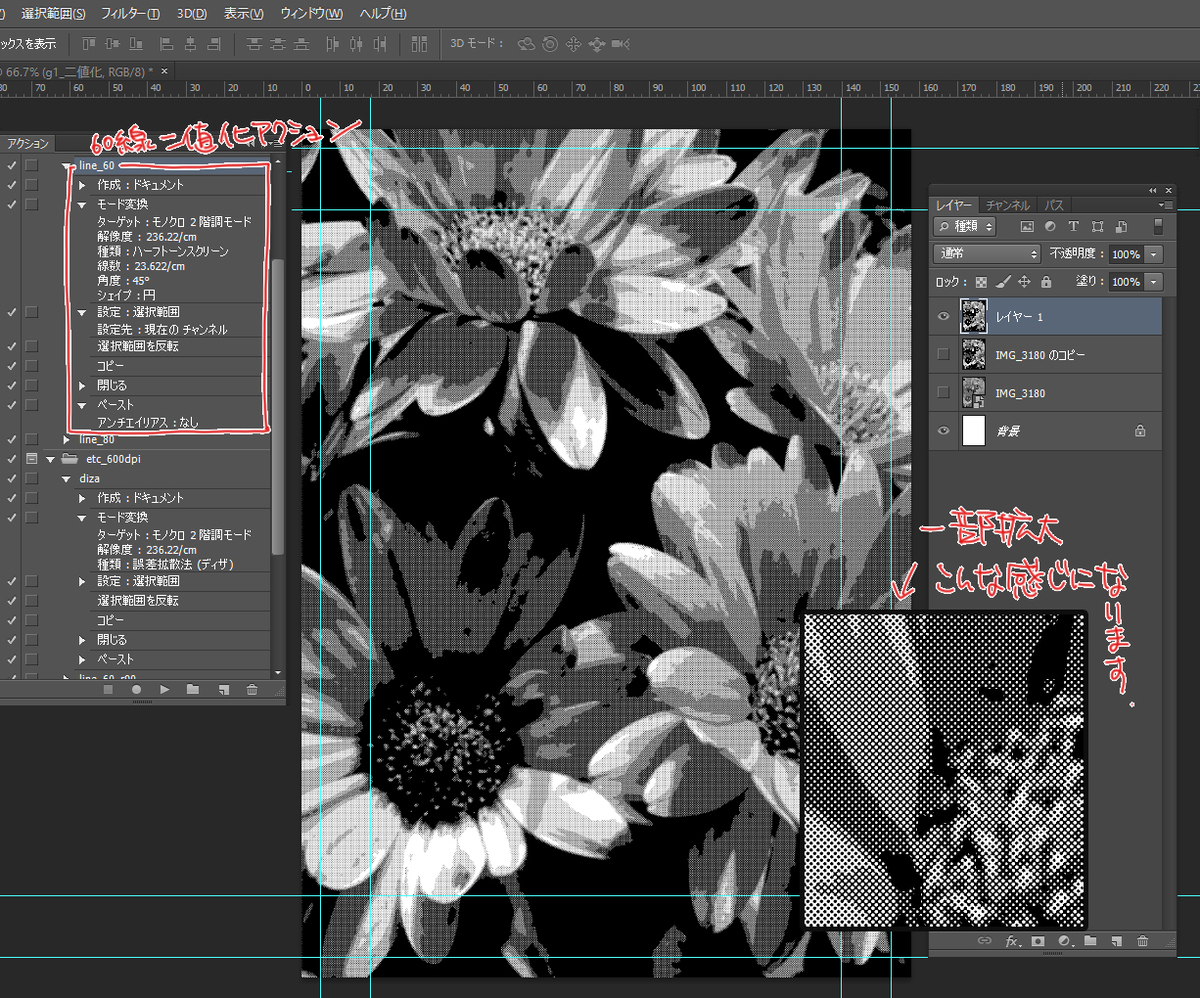Open 表示(V) menu
This screenshot has width=1200, height=998.
[244, 14]
